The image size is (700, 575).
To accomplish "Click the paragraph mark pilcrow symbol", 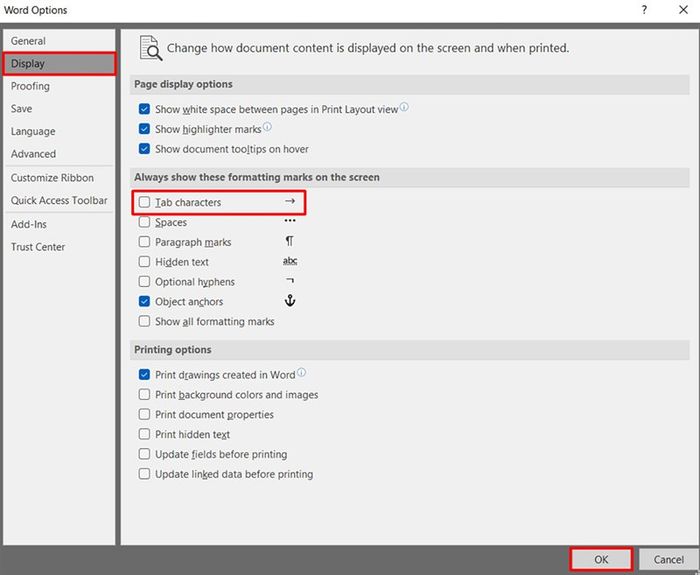I will [x=289, y=241].
